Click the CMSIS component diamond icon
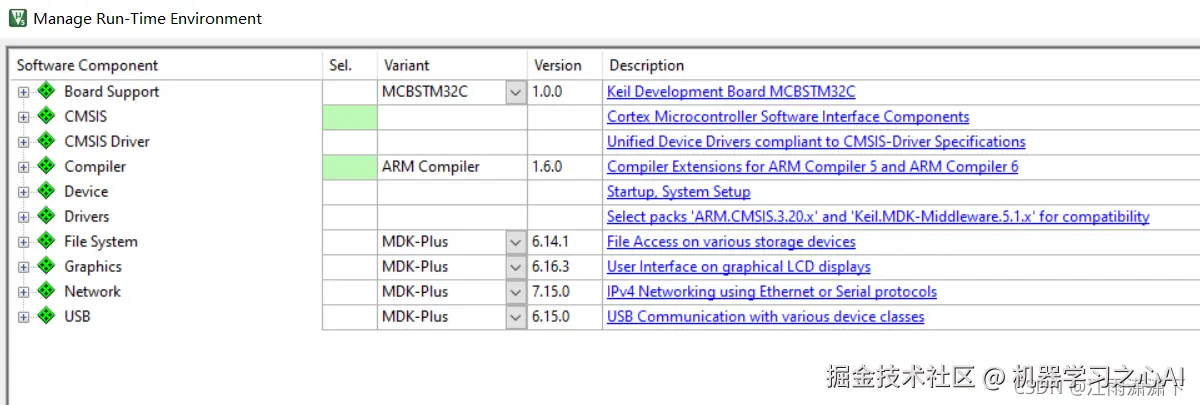This screenshot has width=1200, height=405. [45, 116]
